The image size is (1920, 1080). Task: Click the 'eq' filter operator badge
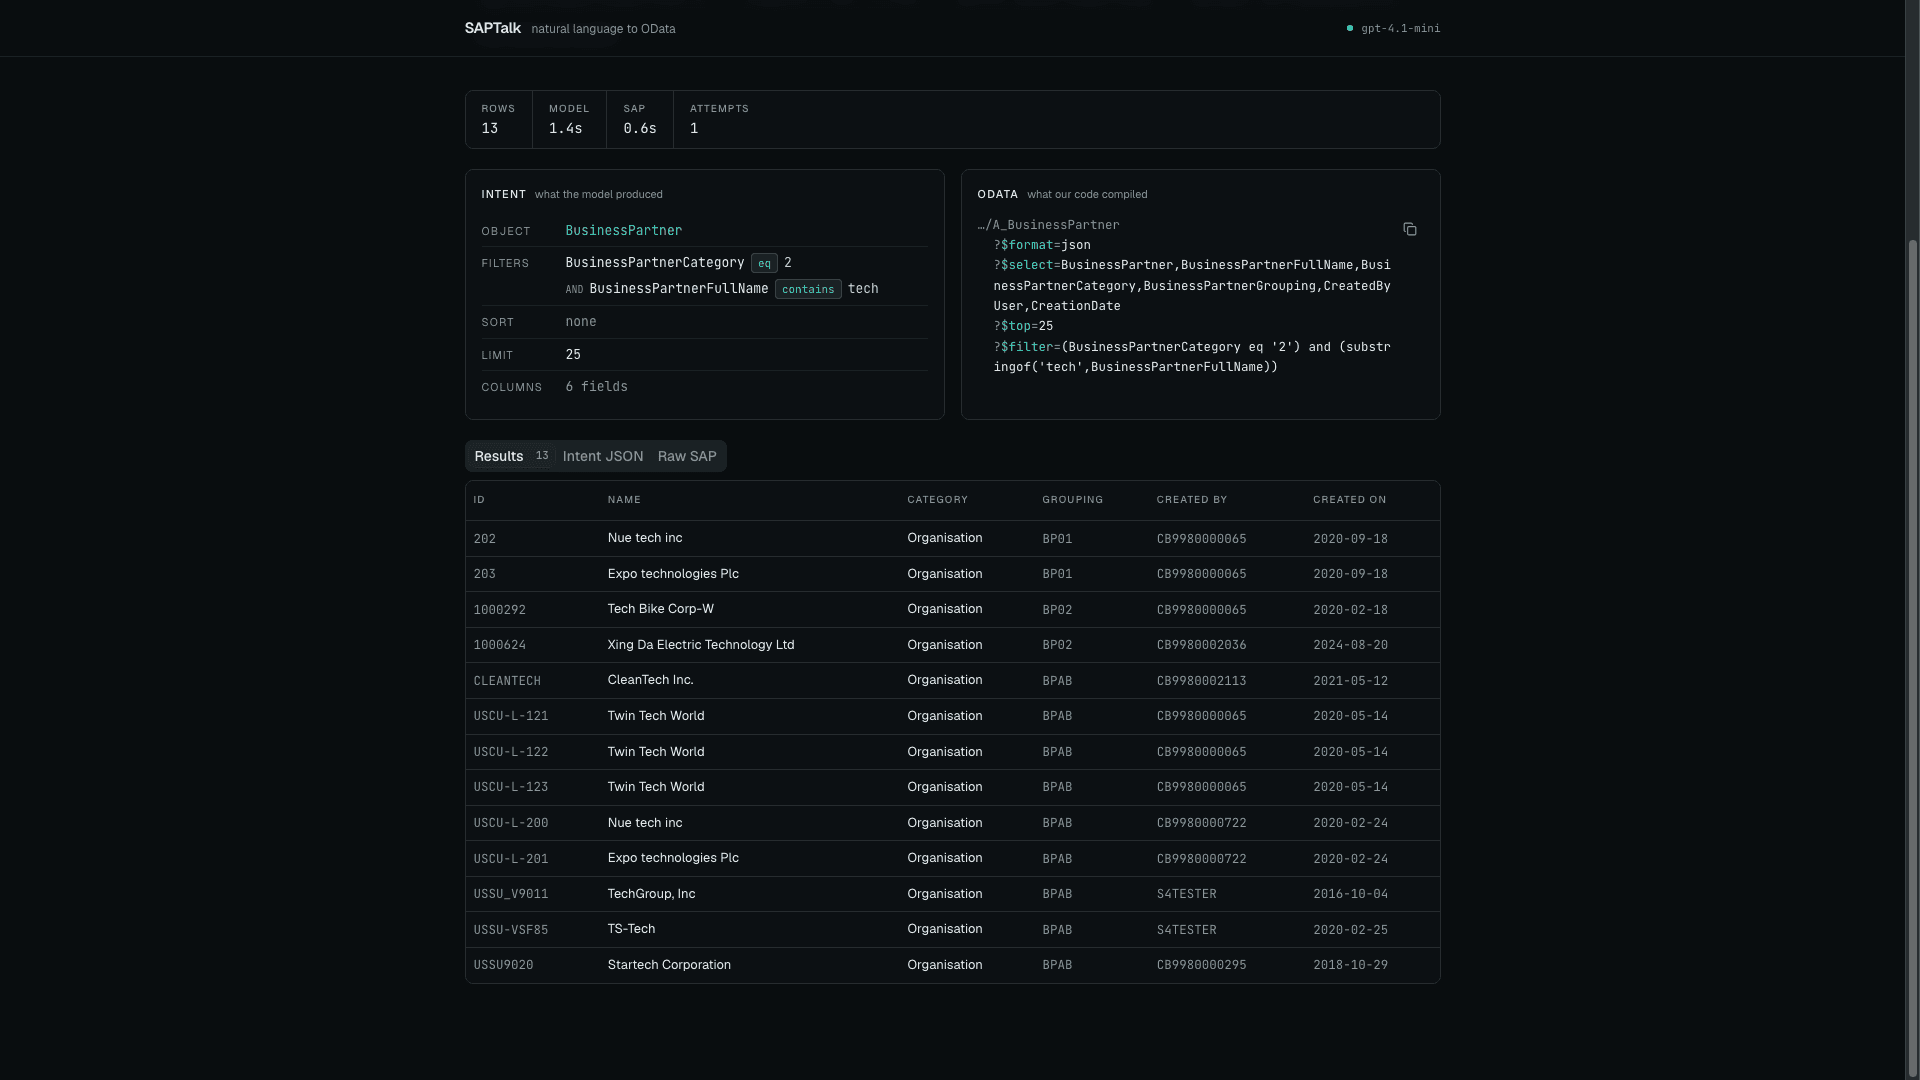click(x=764, y=263)
